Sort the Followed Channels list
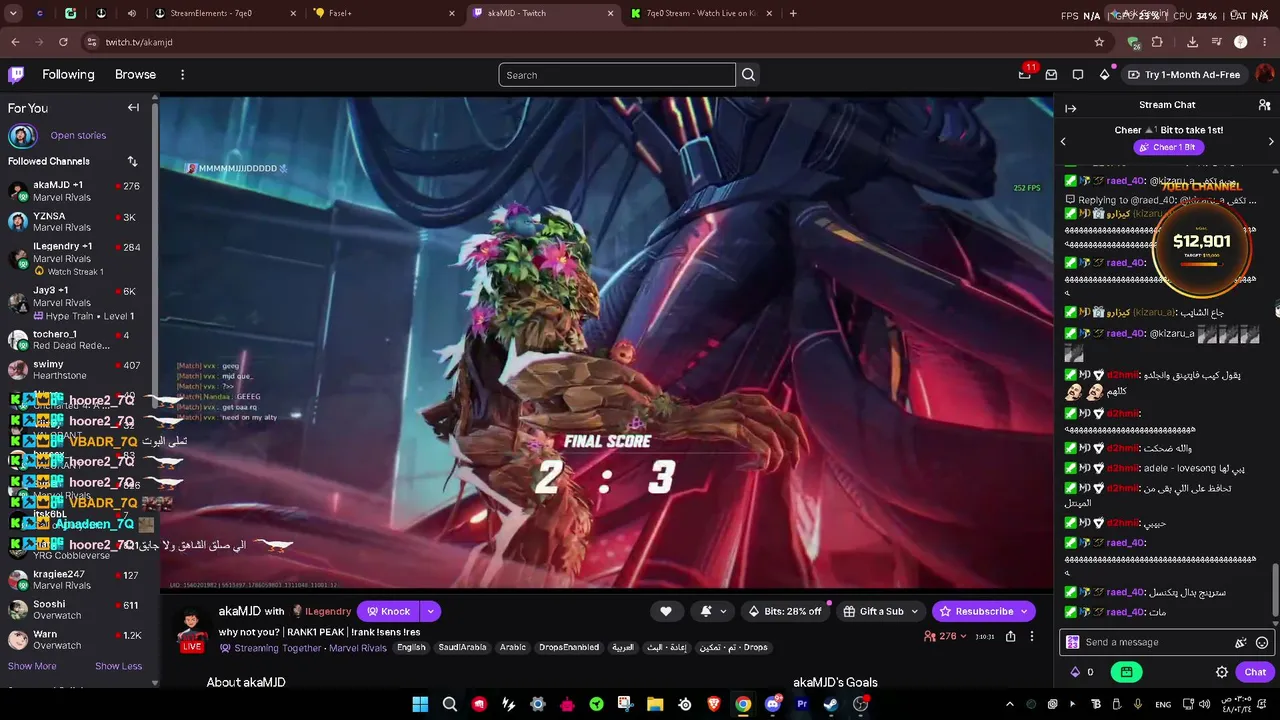Viewport: 1280px width, 720px height. tap(132, 161)
